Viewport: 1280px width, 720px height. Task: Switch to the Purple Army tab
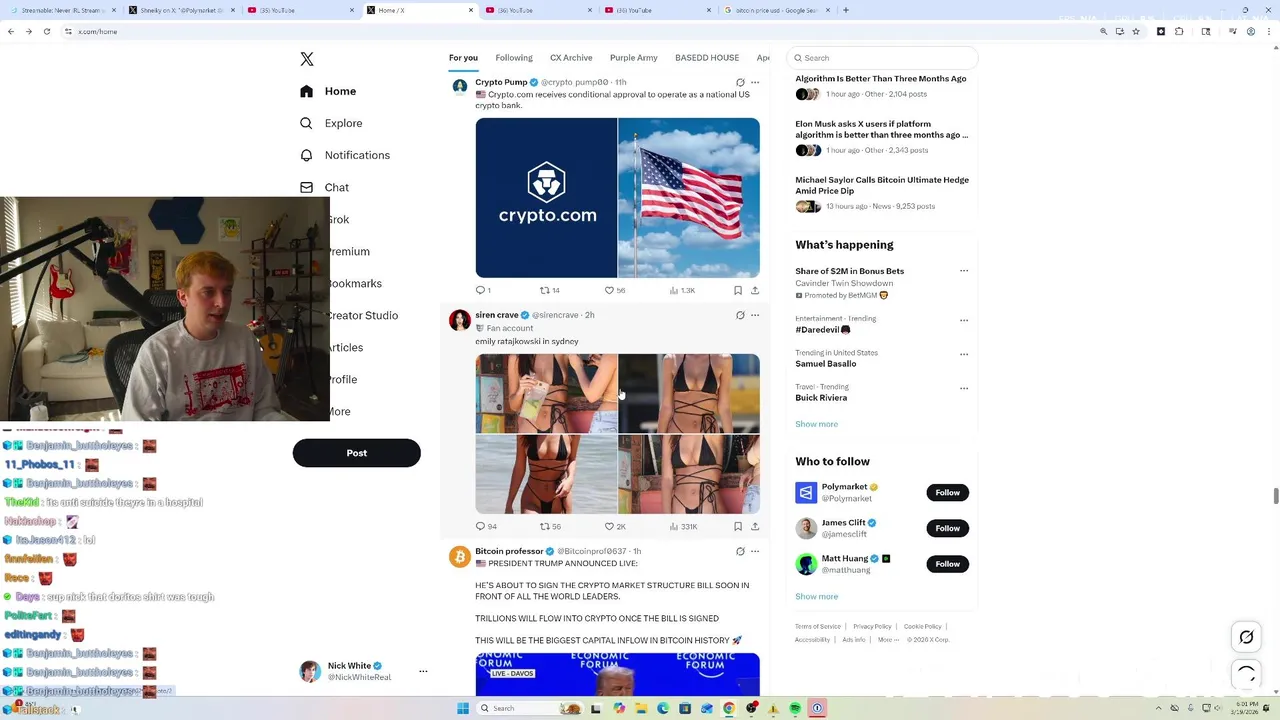click(x=634, y=58)
